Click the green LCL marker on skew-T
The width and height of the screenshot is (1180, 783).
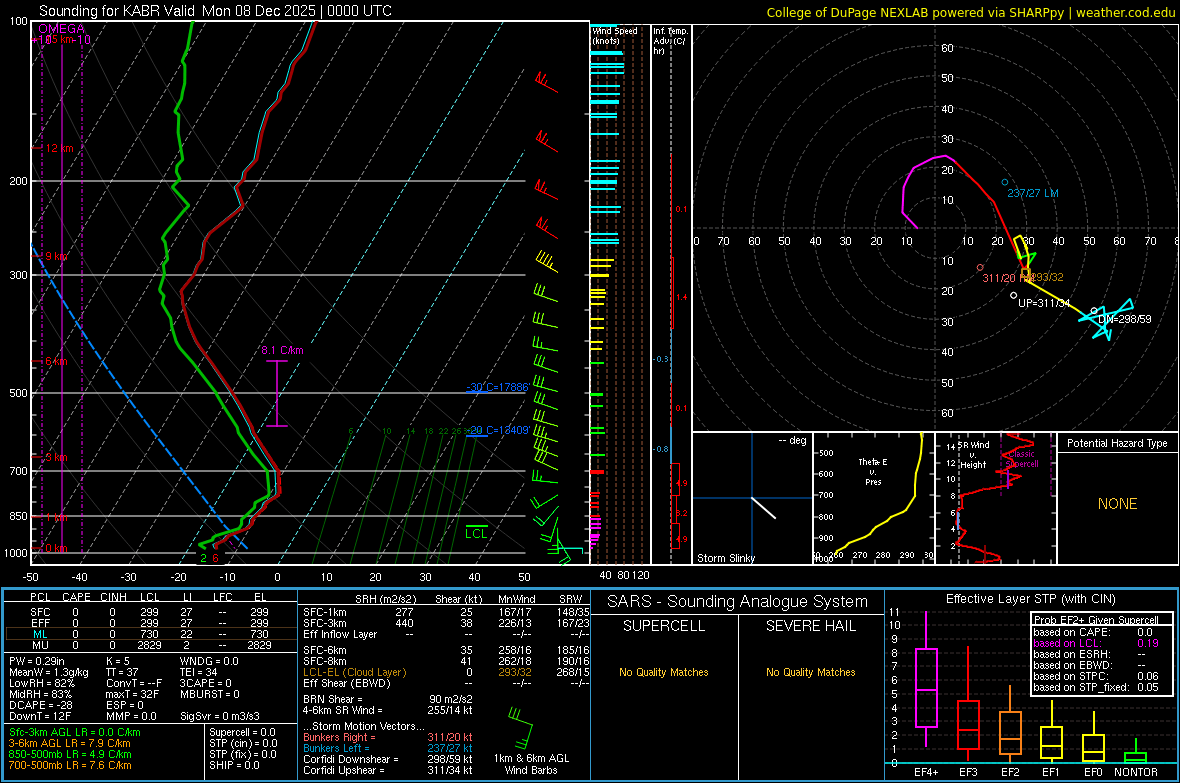point(476,533)
